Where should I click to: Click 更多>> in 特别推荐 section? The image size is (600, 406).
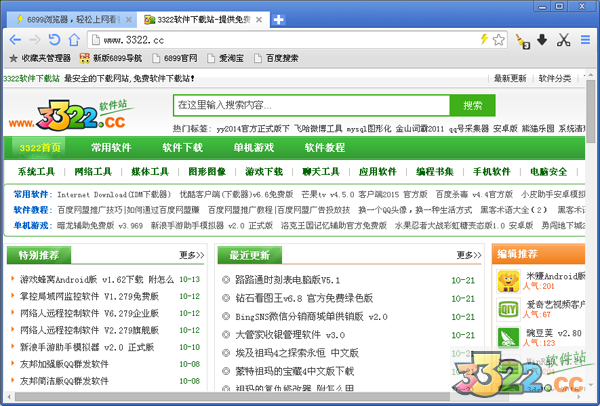(192, 255)
